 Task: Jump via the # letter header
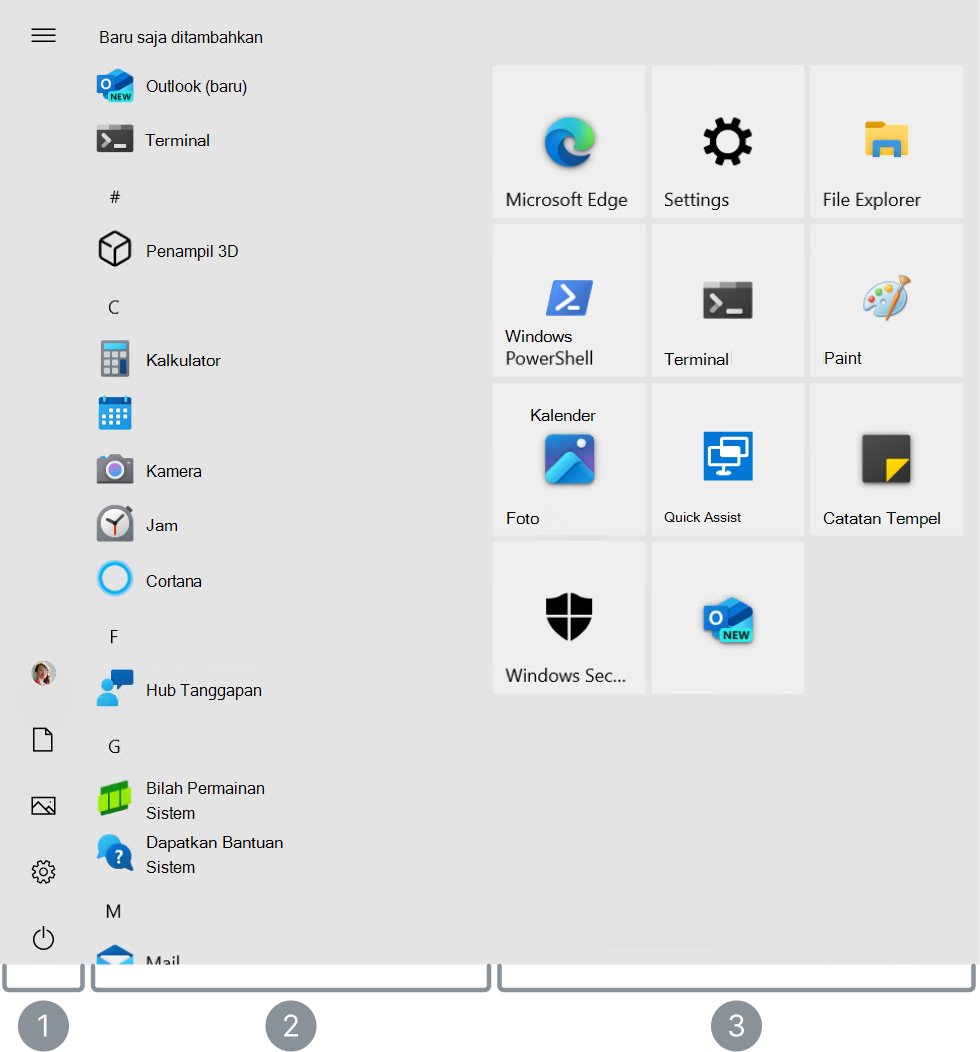115,197
